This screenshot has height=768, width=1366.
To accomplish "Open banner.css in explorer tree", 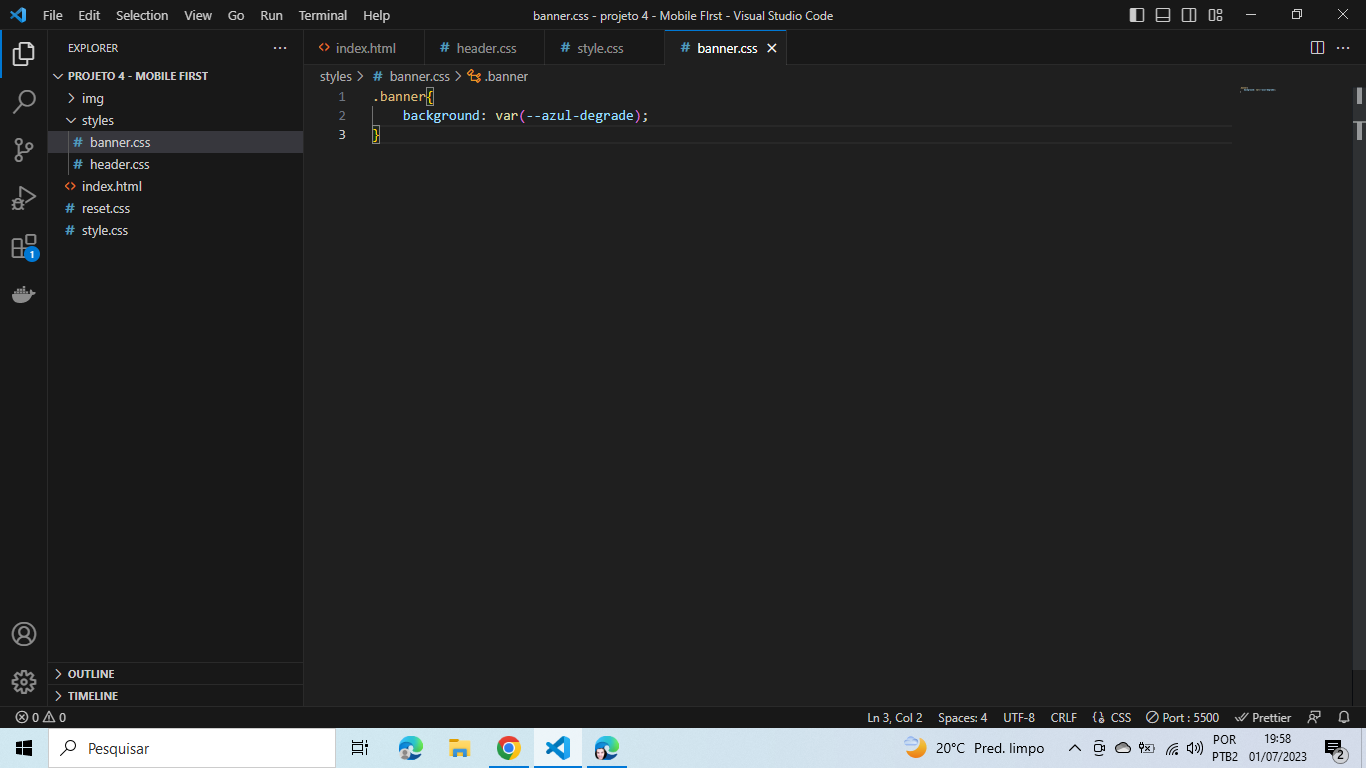I will pyautogui.click(x=175, y=142).
